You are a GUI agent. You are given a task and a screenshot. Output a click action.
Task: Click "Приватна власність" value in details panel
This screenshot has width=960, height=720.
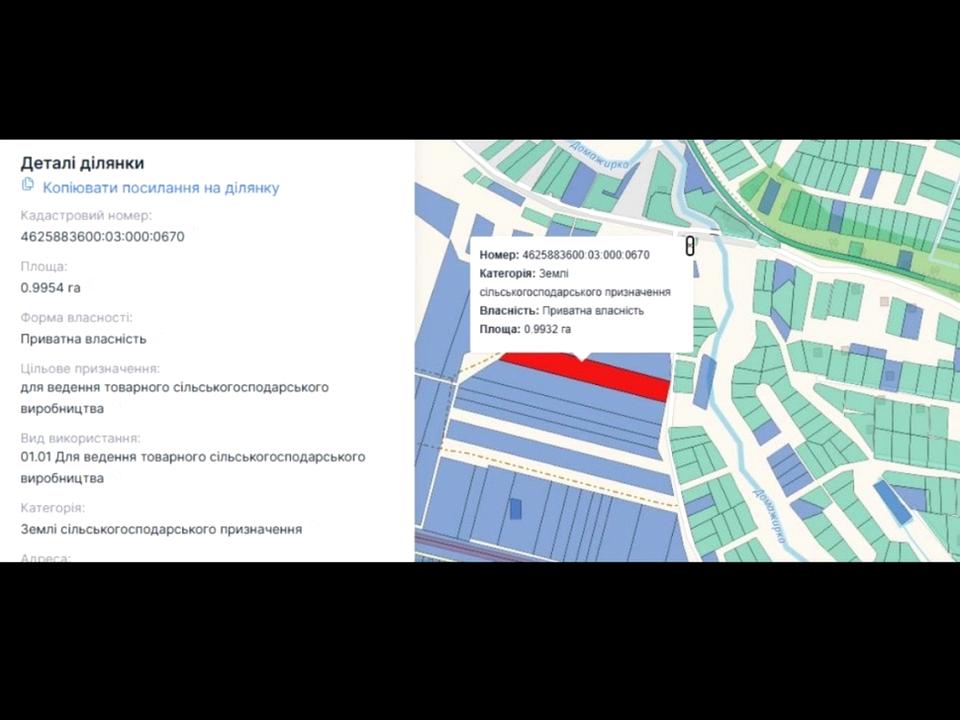[x=83, y=339]
